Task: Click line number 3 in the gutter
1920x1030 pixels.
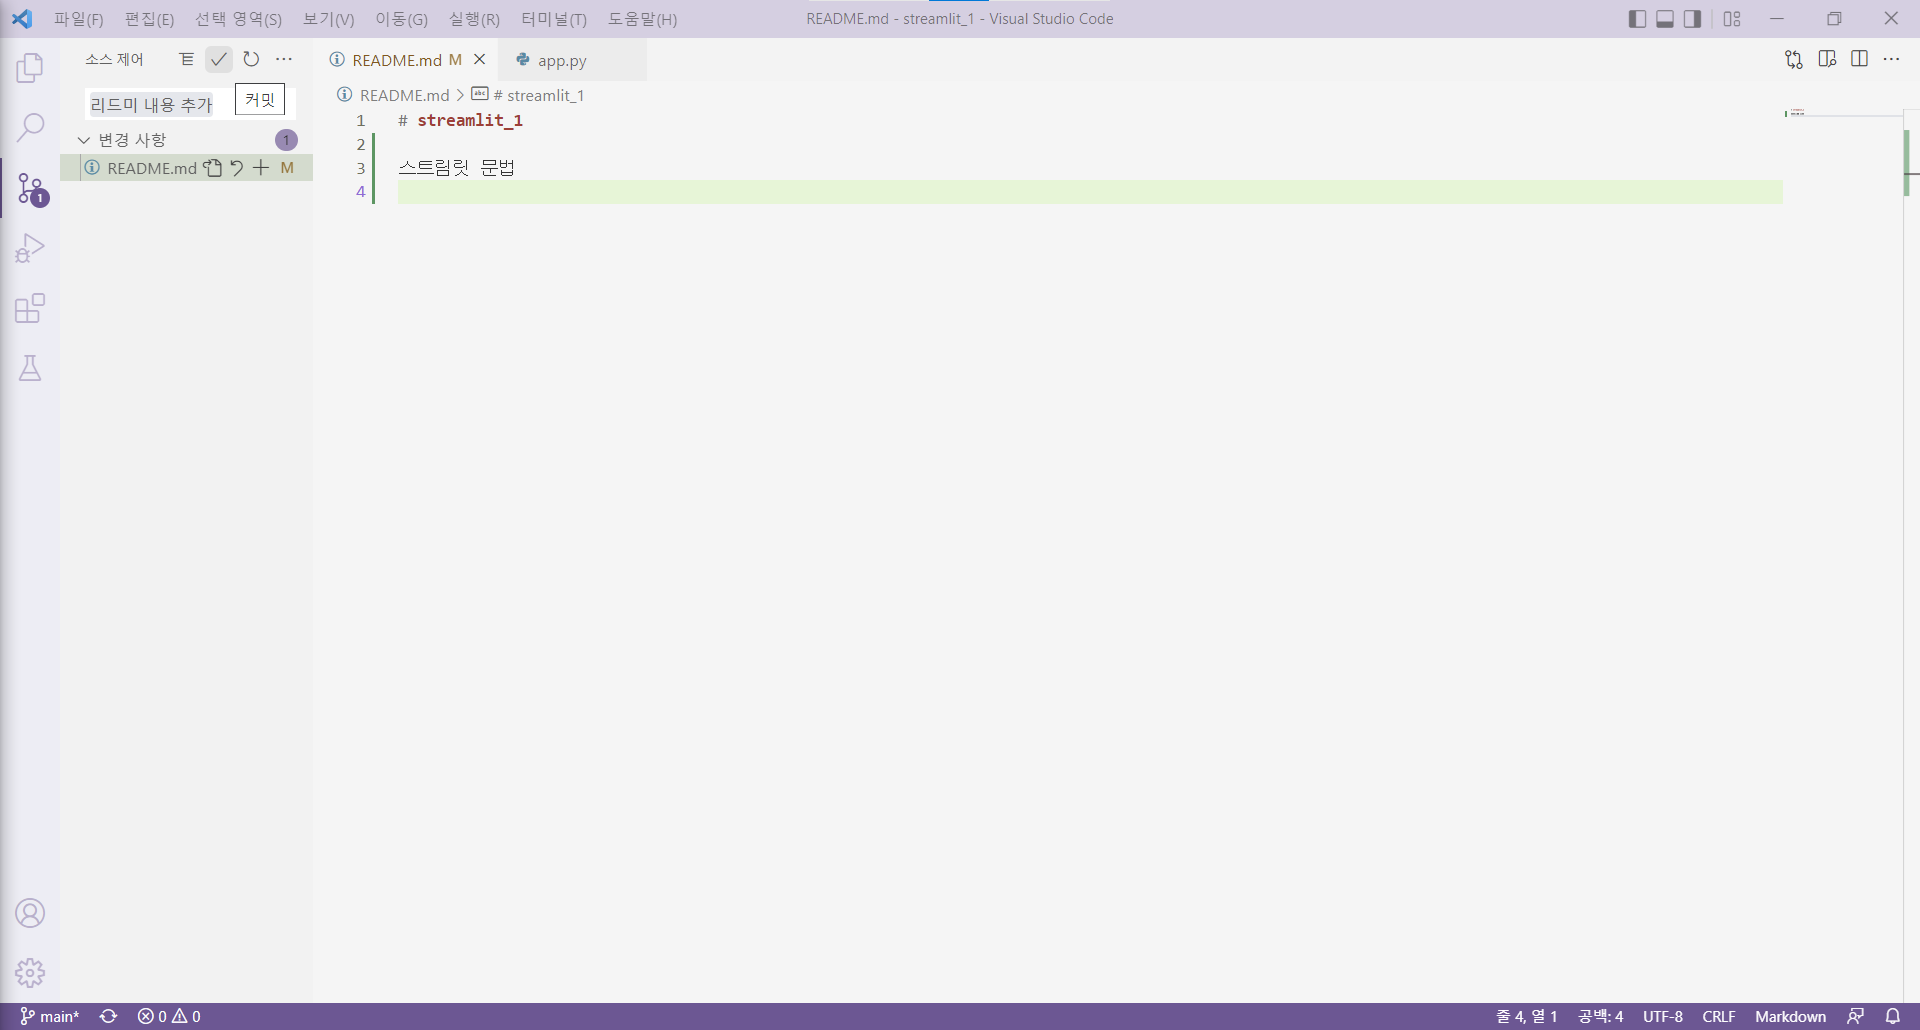Action: (361, 168)
